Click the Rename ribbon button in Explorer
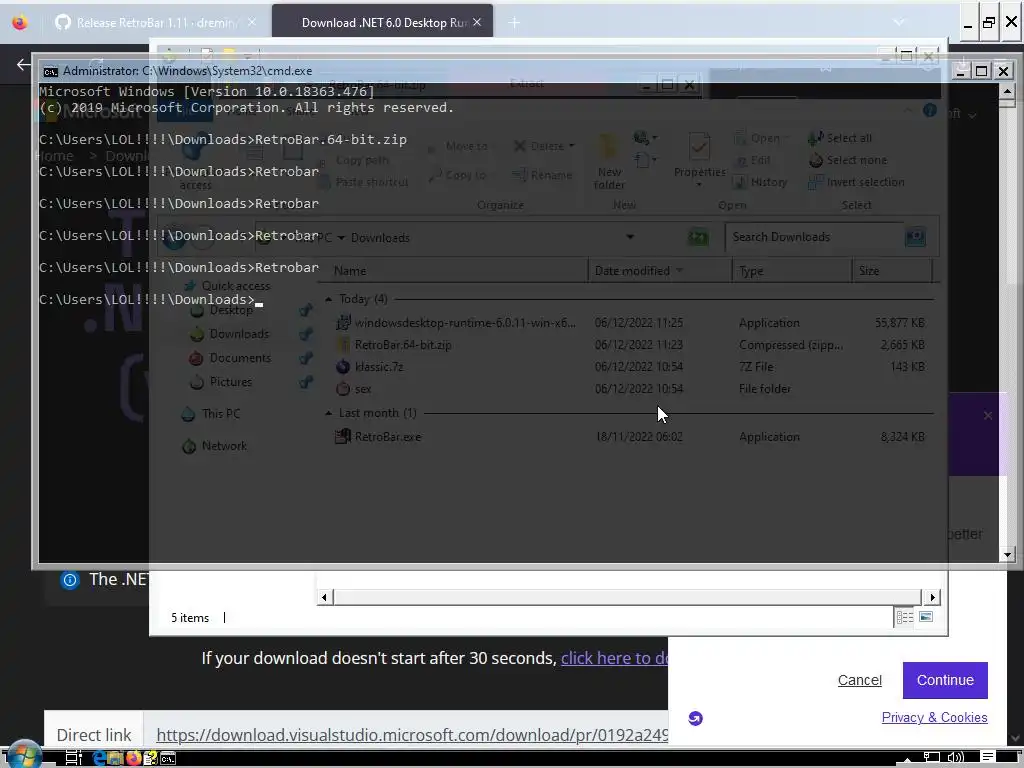This screenshot has width=1024, height=768. (x=542, y=175)
